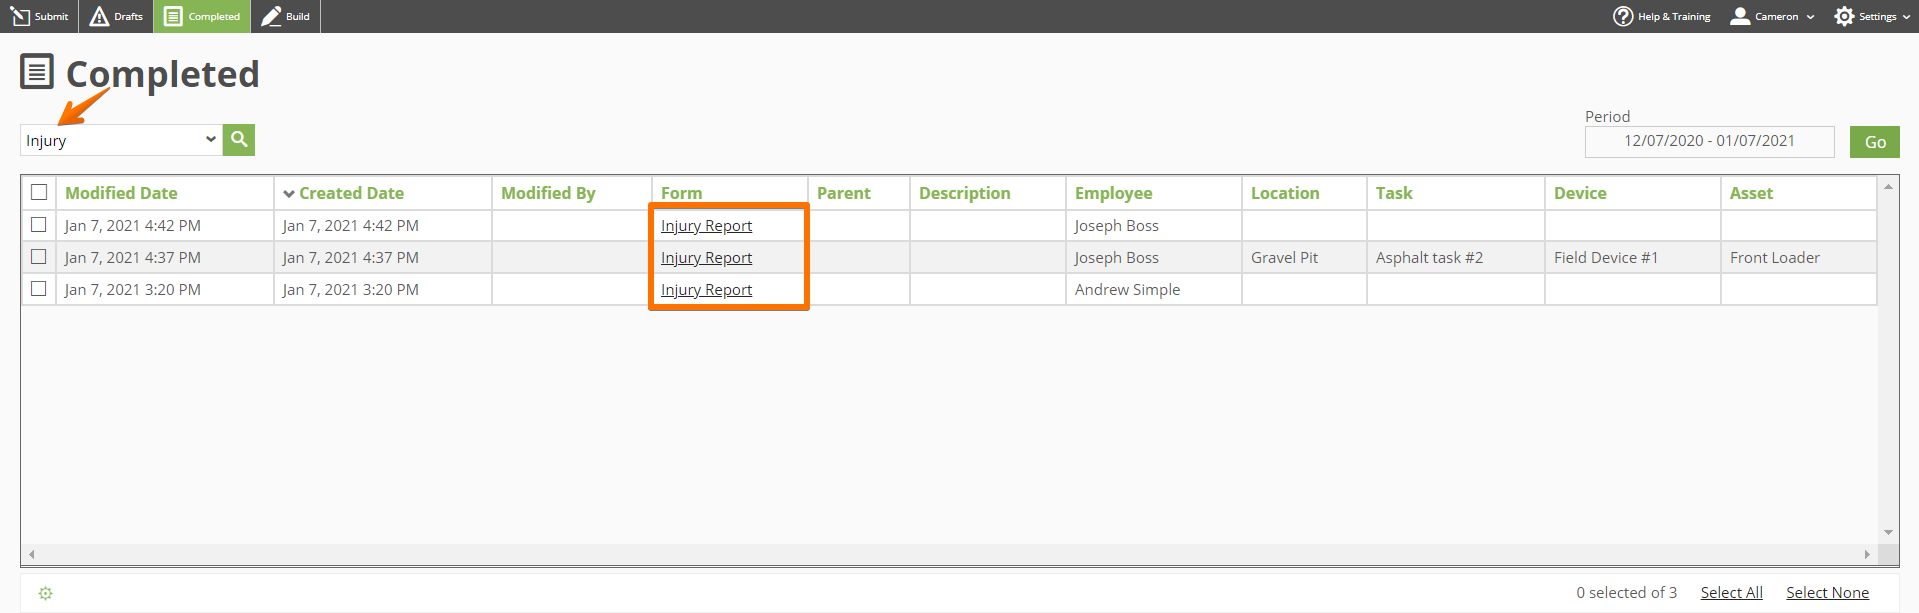This screenshot has width=1919, height=613.
Task: Click the green search magnifier icon
Action: click(239, 140)
